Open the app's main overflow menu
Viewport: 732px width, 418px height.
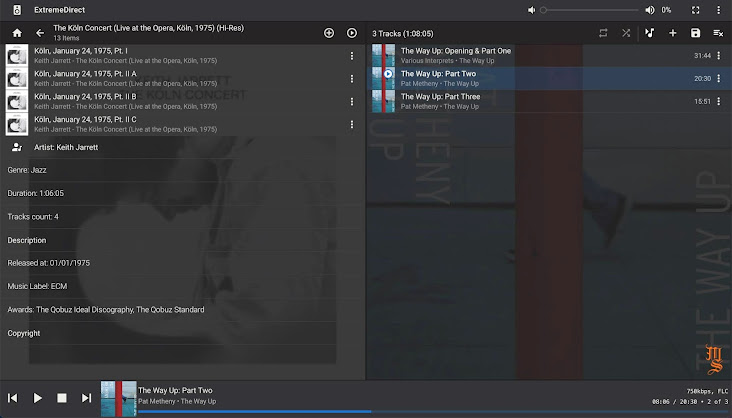718,10
